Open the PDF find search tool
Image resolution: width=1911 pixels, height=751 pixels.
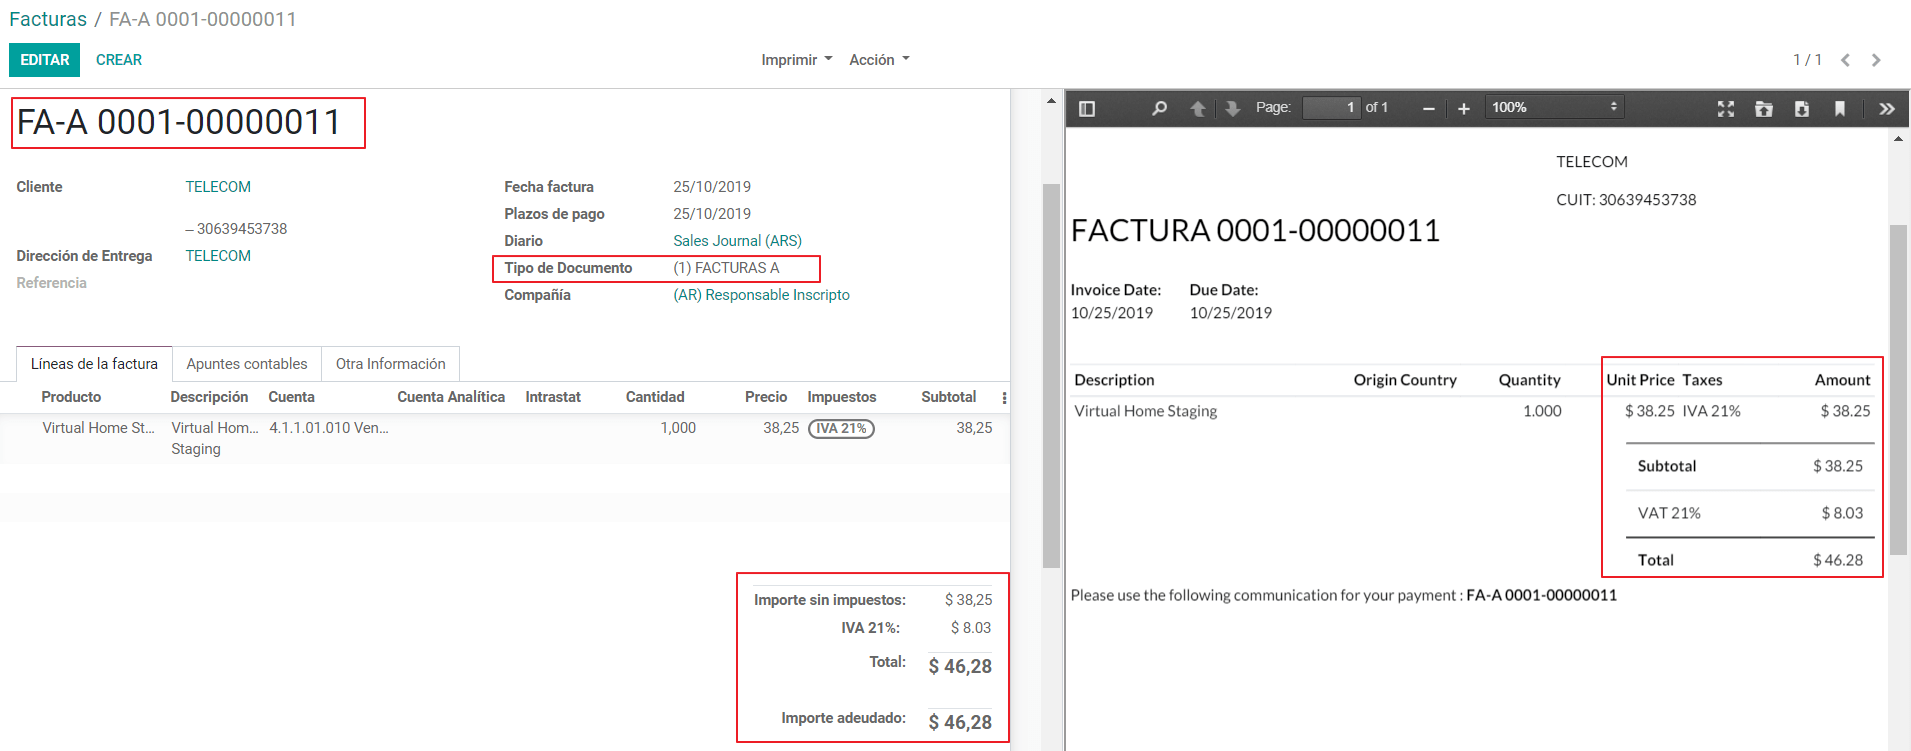(x=1159, y=108)
